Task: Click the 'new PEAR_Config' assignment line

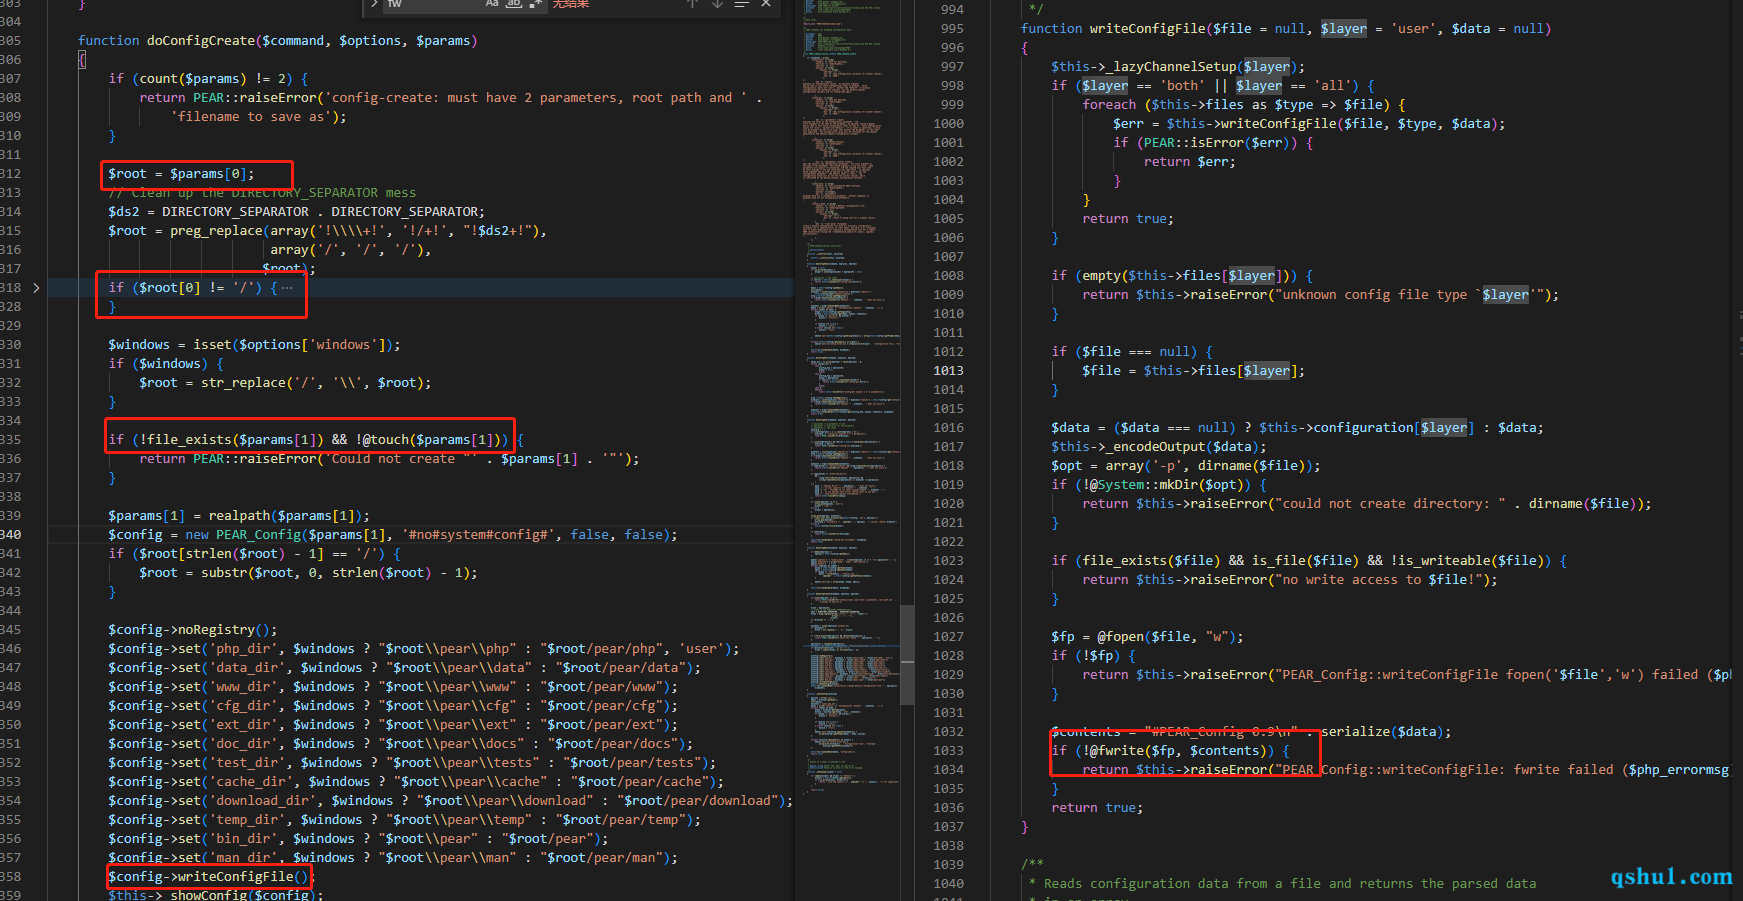Action: click(393, 535)
